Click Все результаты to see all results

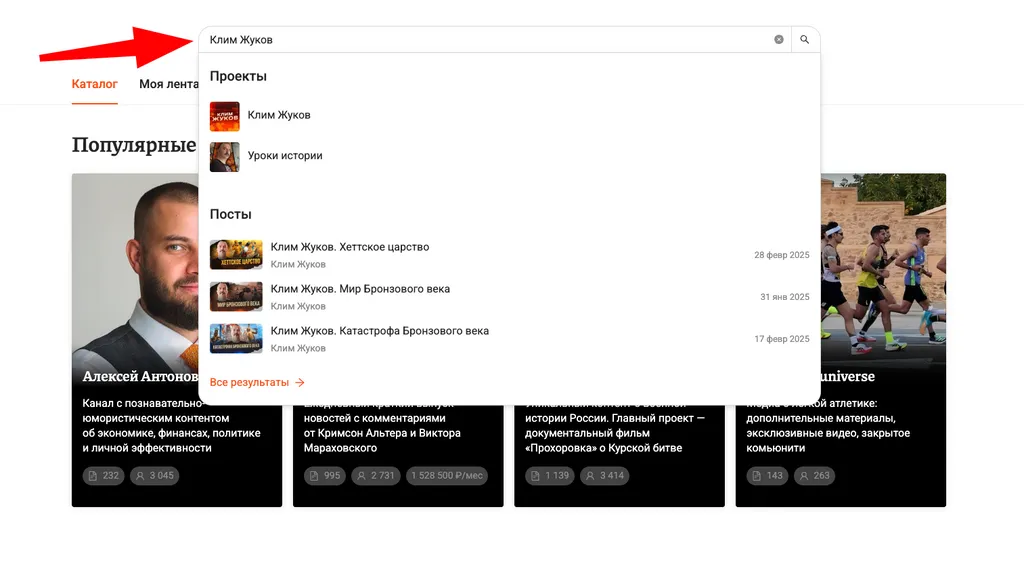click(249, 383)
